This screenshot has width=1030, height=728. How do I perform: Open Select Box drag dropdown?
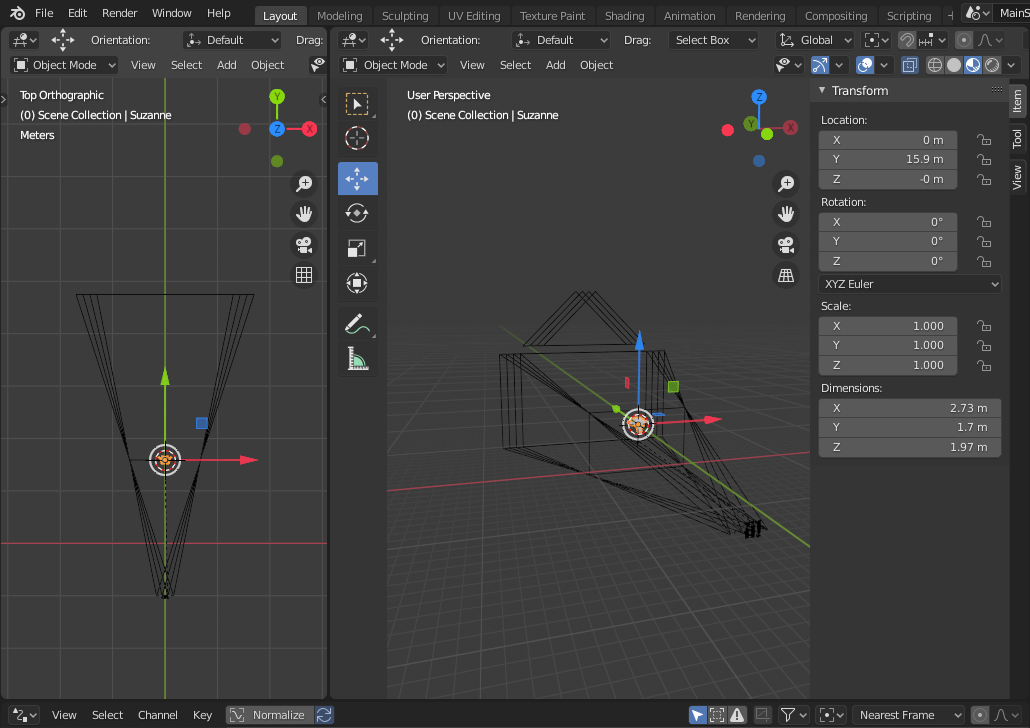tap(713, 40)
